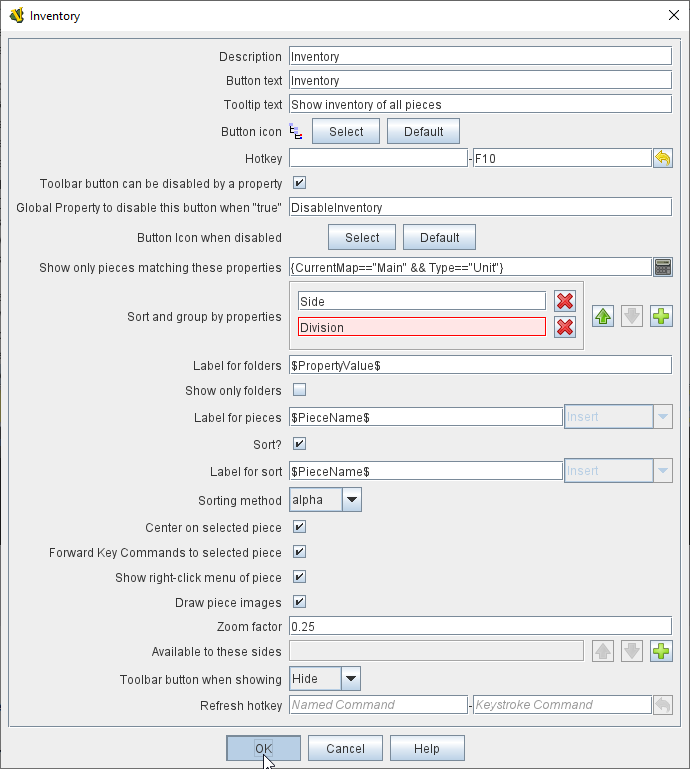Remove the Side sort property
This screenshot has height=769, width=690.
tap(564, 301)
